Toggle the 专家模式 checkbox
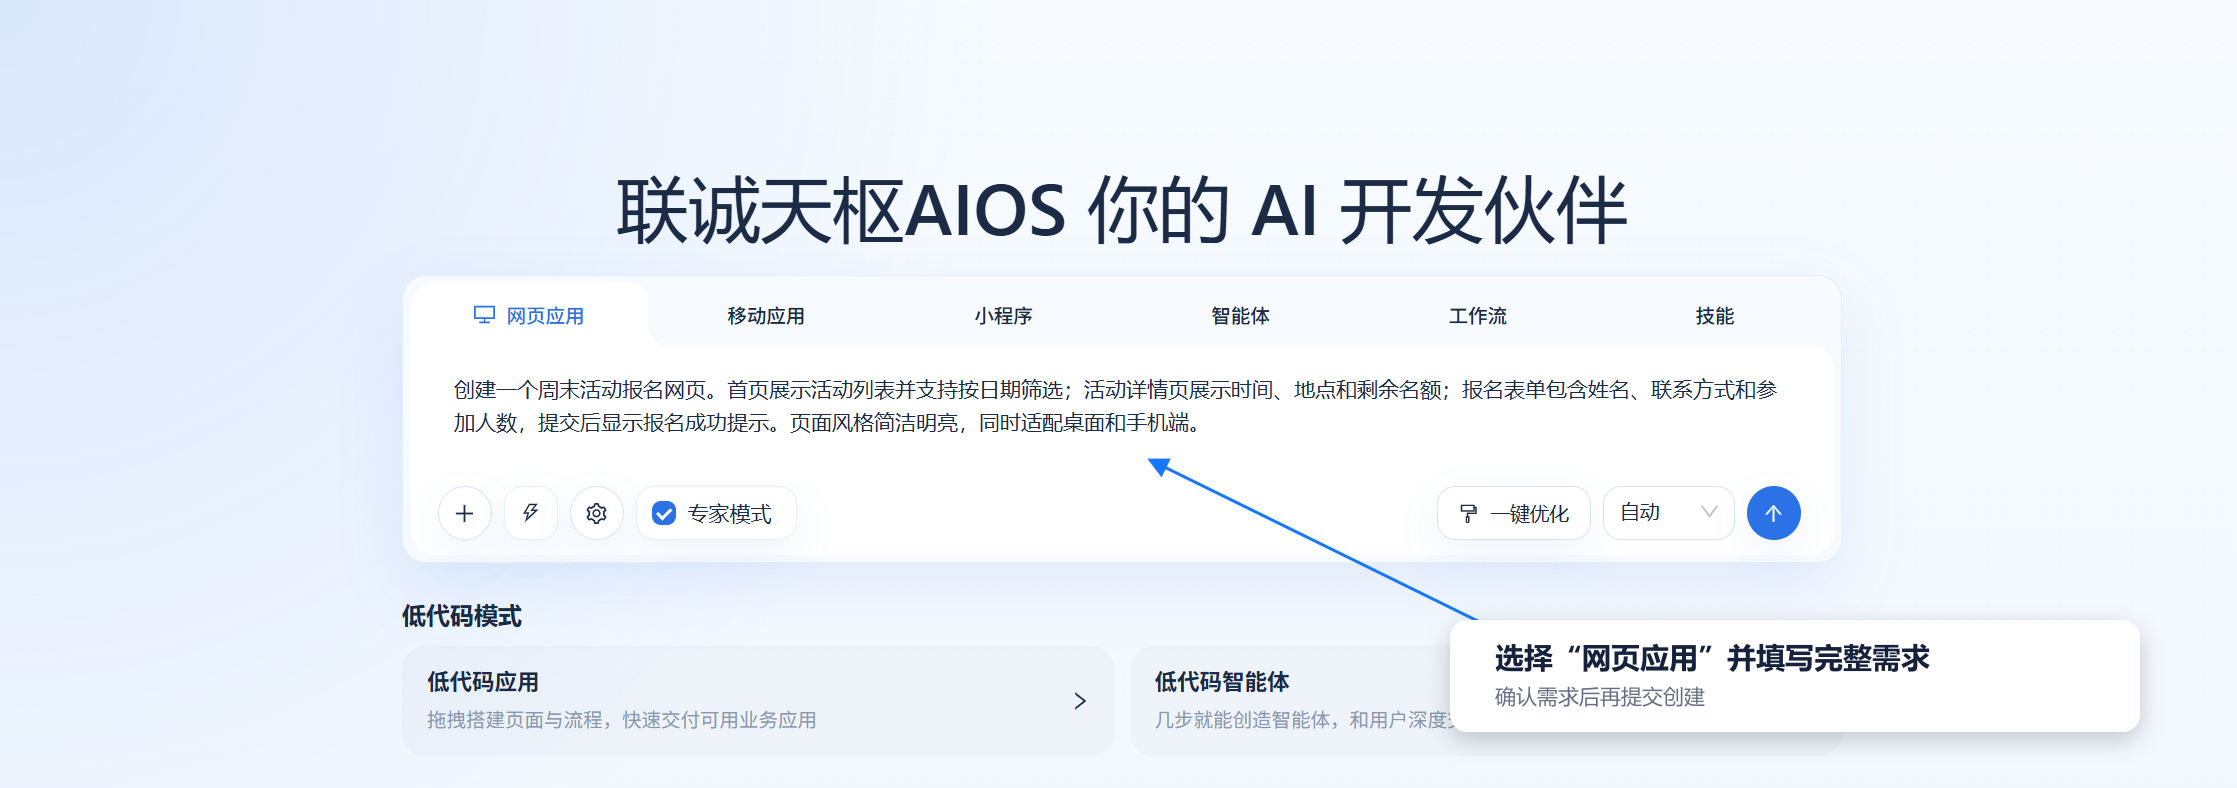This screenshot has width=2237, height=788. point(664,514)
